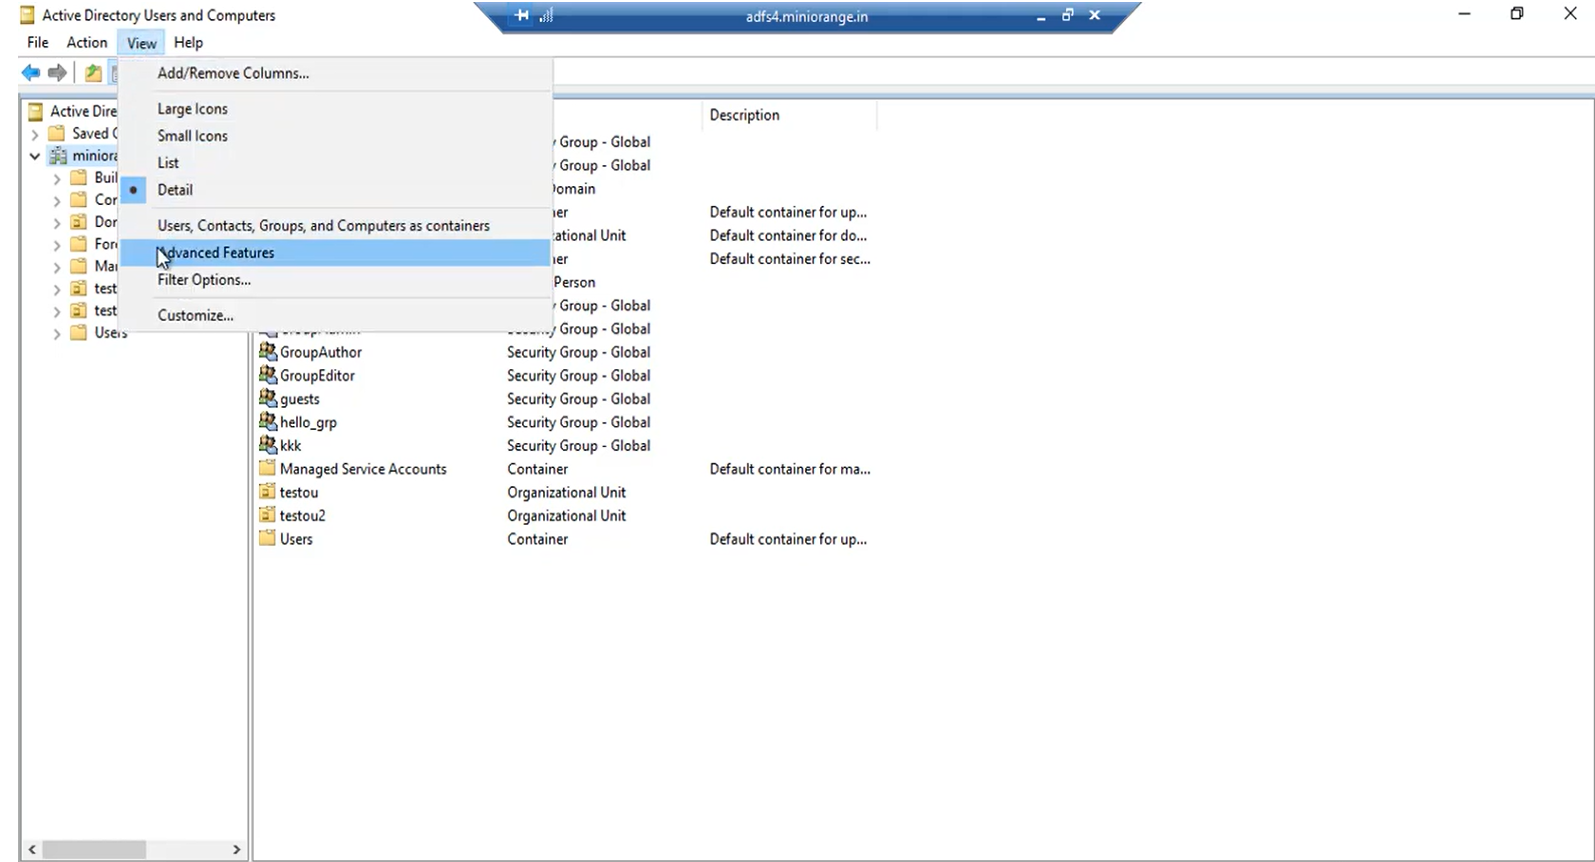Click the kkk group icon
This screenshot has height=862, width=1595.
267,444
